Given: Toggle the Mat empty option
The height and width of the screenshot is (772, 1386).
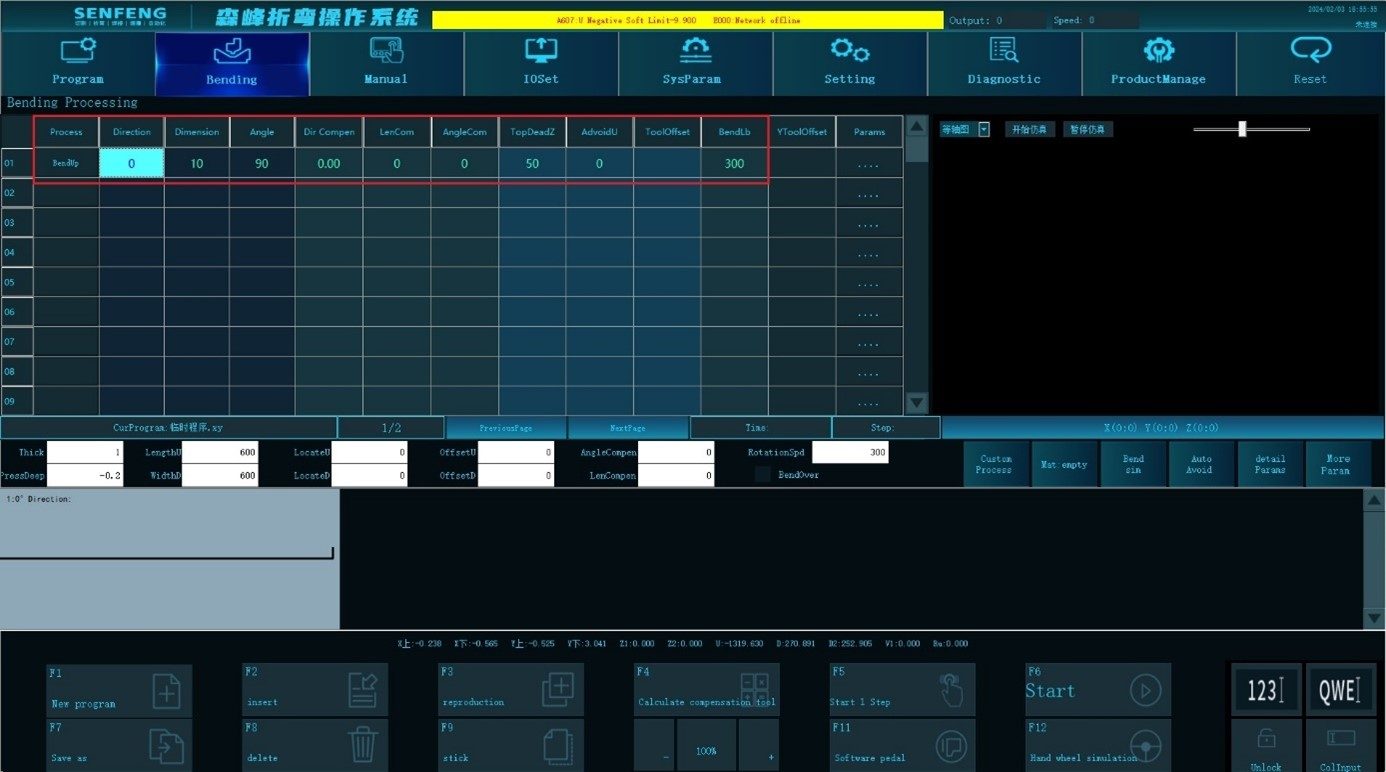Looking at the screenshot, I should pos(1063,464).
